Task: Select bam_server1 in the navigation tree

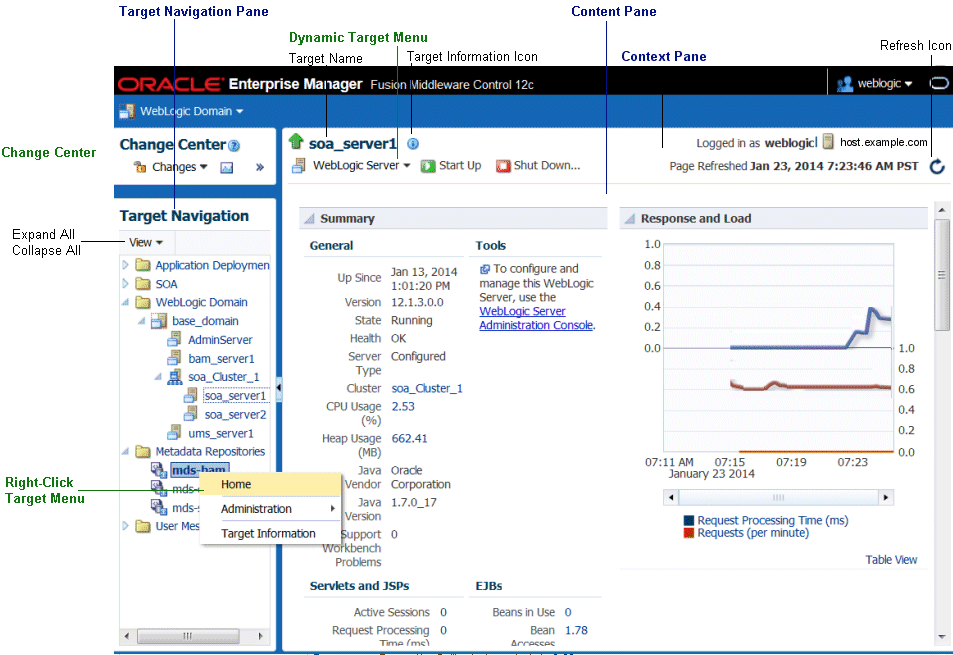Action: pyautogui.click(x=221, y=358)
